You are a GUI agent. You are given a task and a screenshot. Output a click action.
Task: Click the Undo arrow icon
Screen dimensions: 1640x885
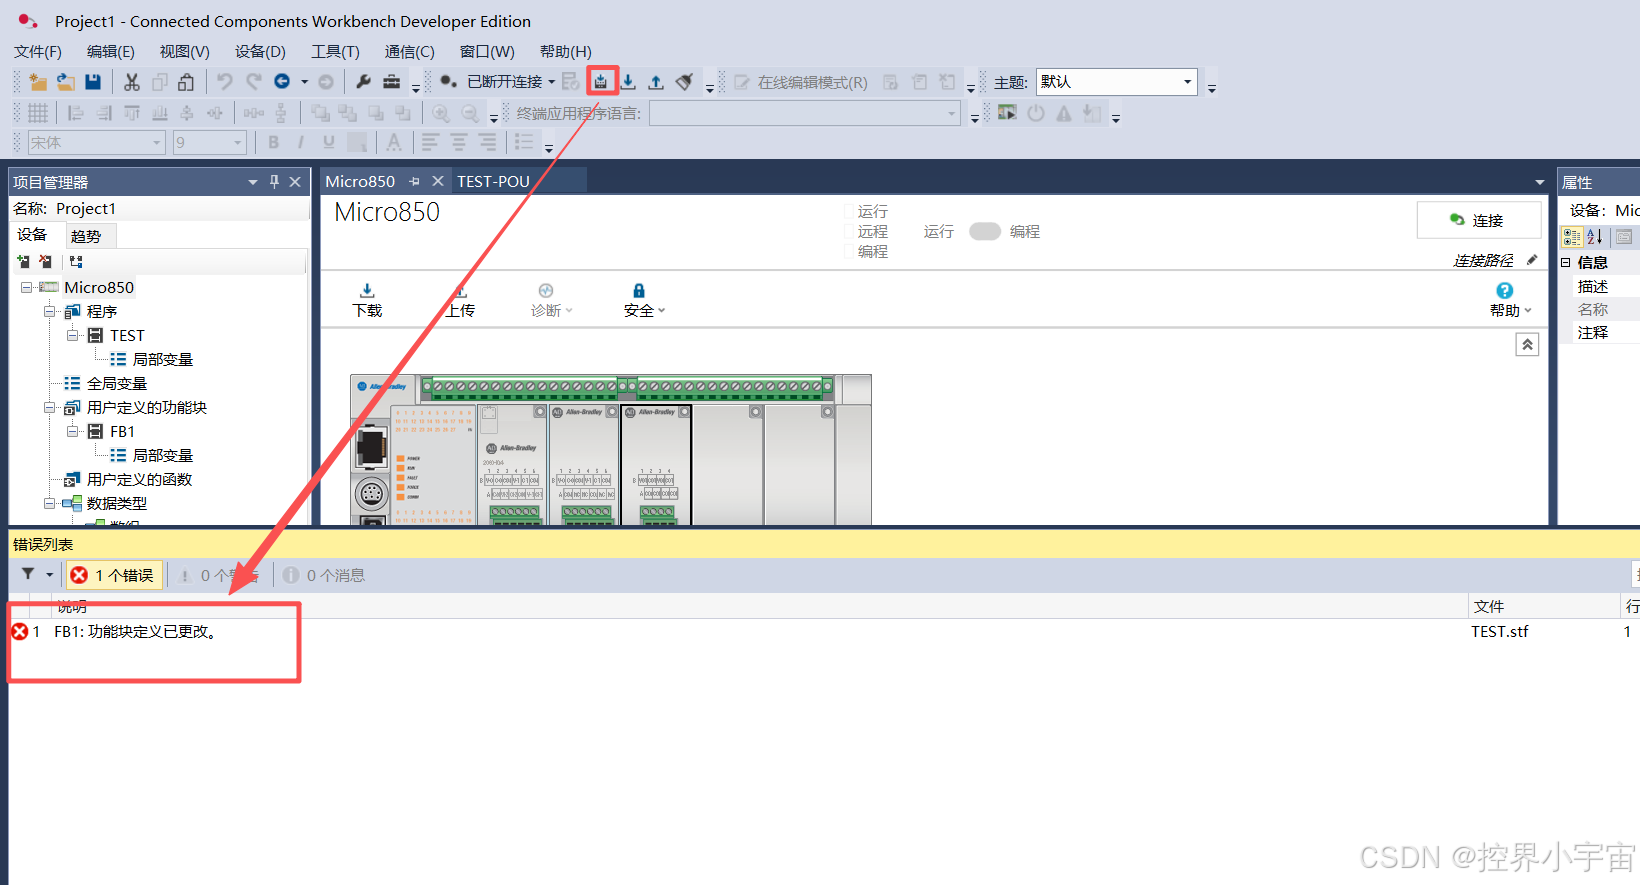click(225, 82)
